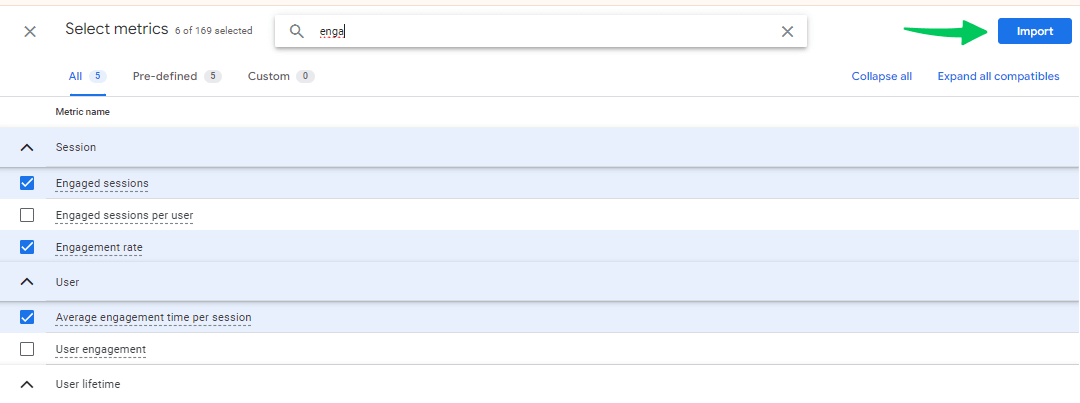Screen dimensions: 1080x403
Task: Click Collapse all link
Action: coord(881,76)
